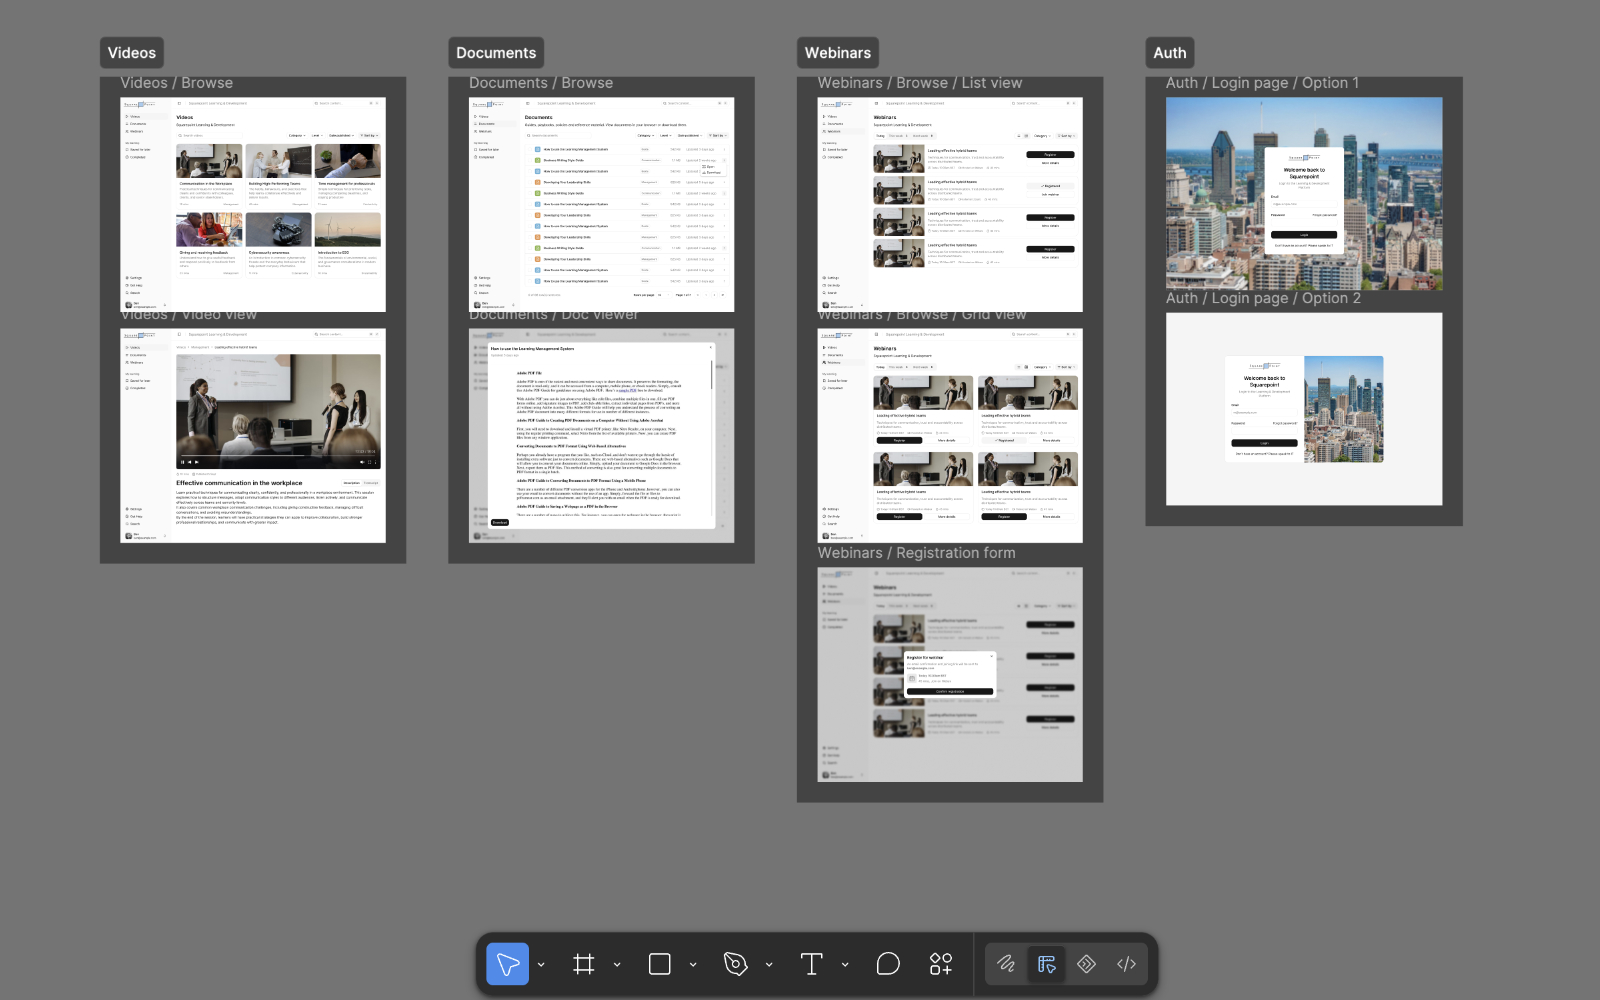The width and height of the screenshot is (1600, 1000).
Task: Select the Documents section label
Action: [x=496, y=53]
